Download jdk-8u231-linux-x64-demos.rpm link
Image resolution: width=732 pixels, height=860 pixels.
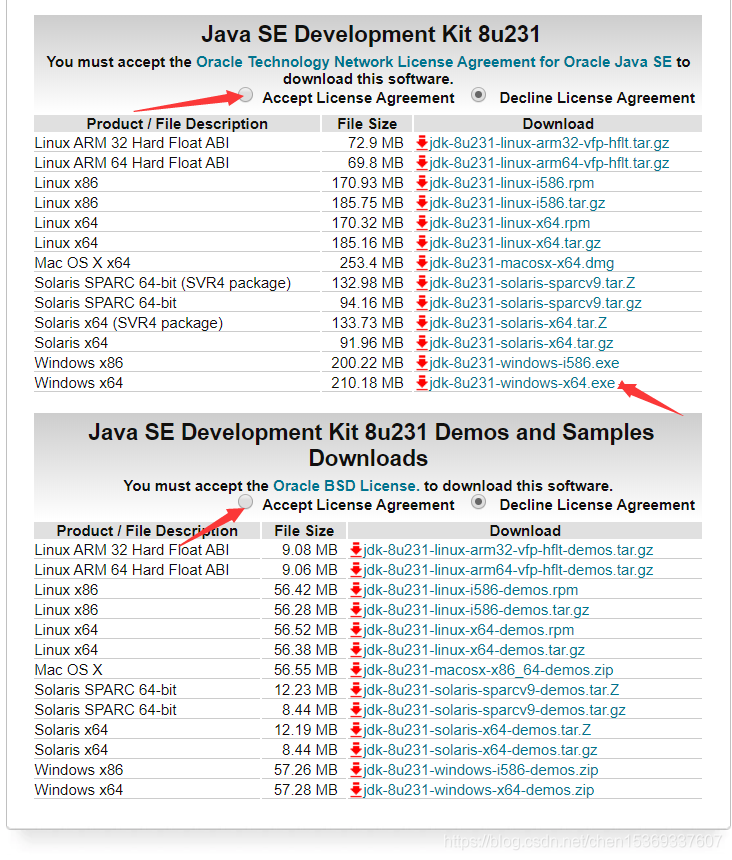(x=469, y=630)
